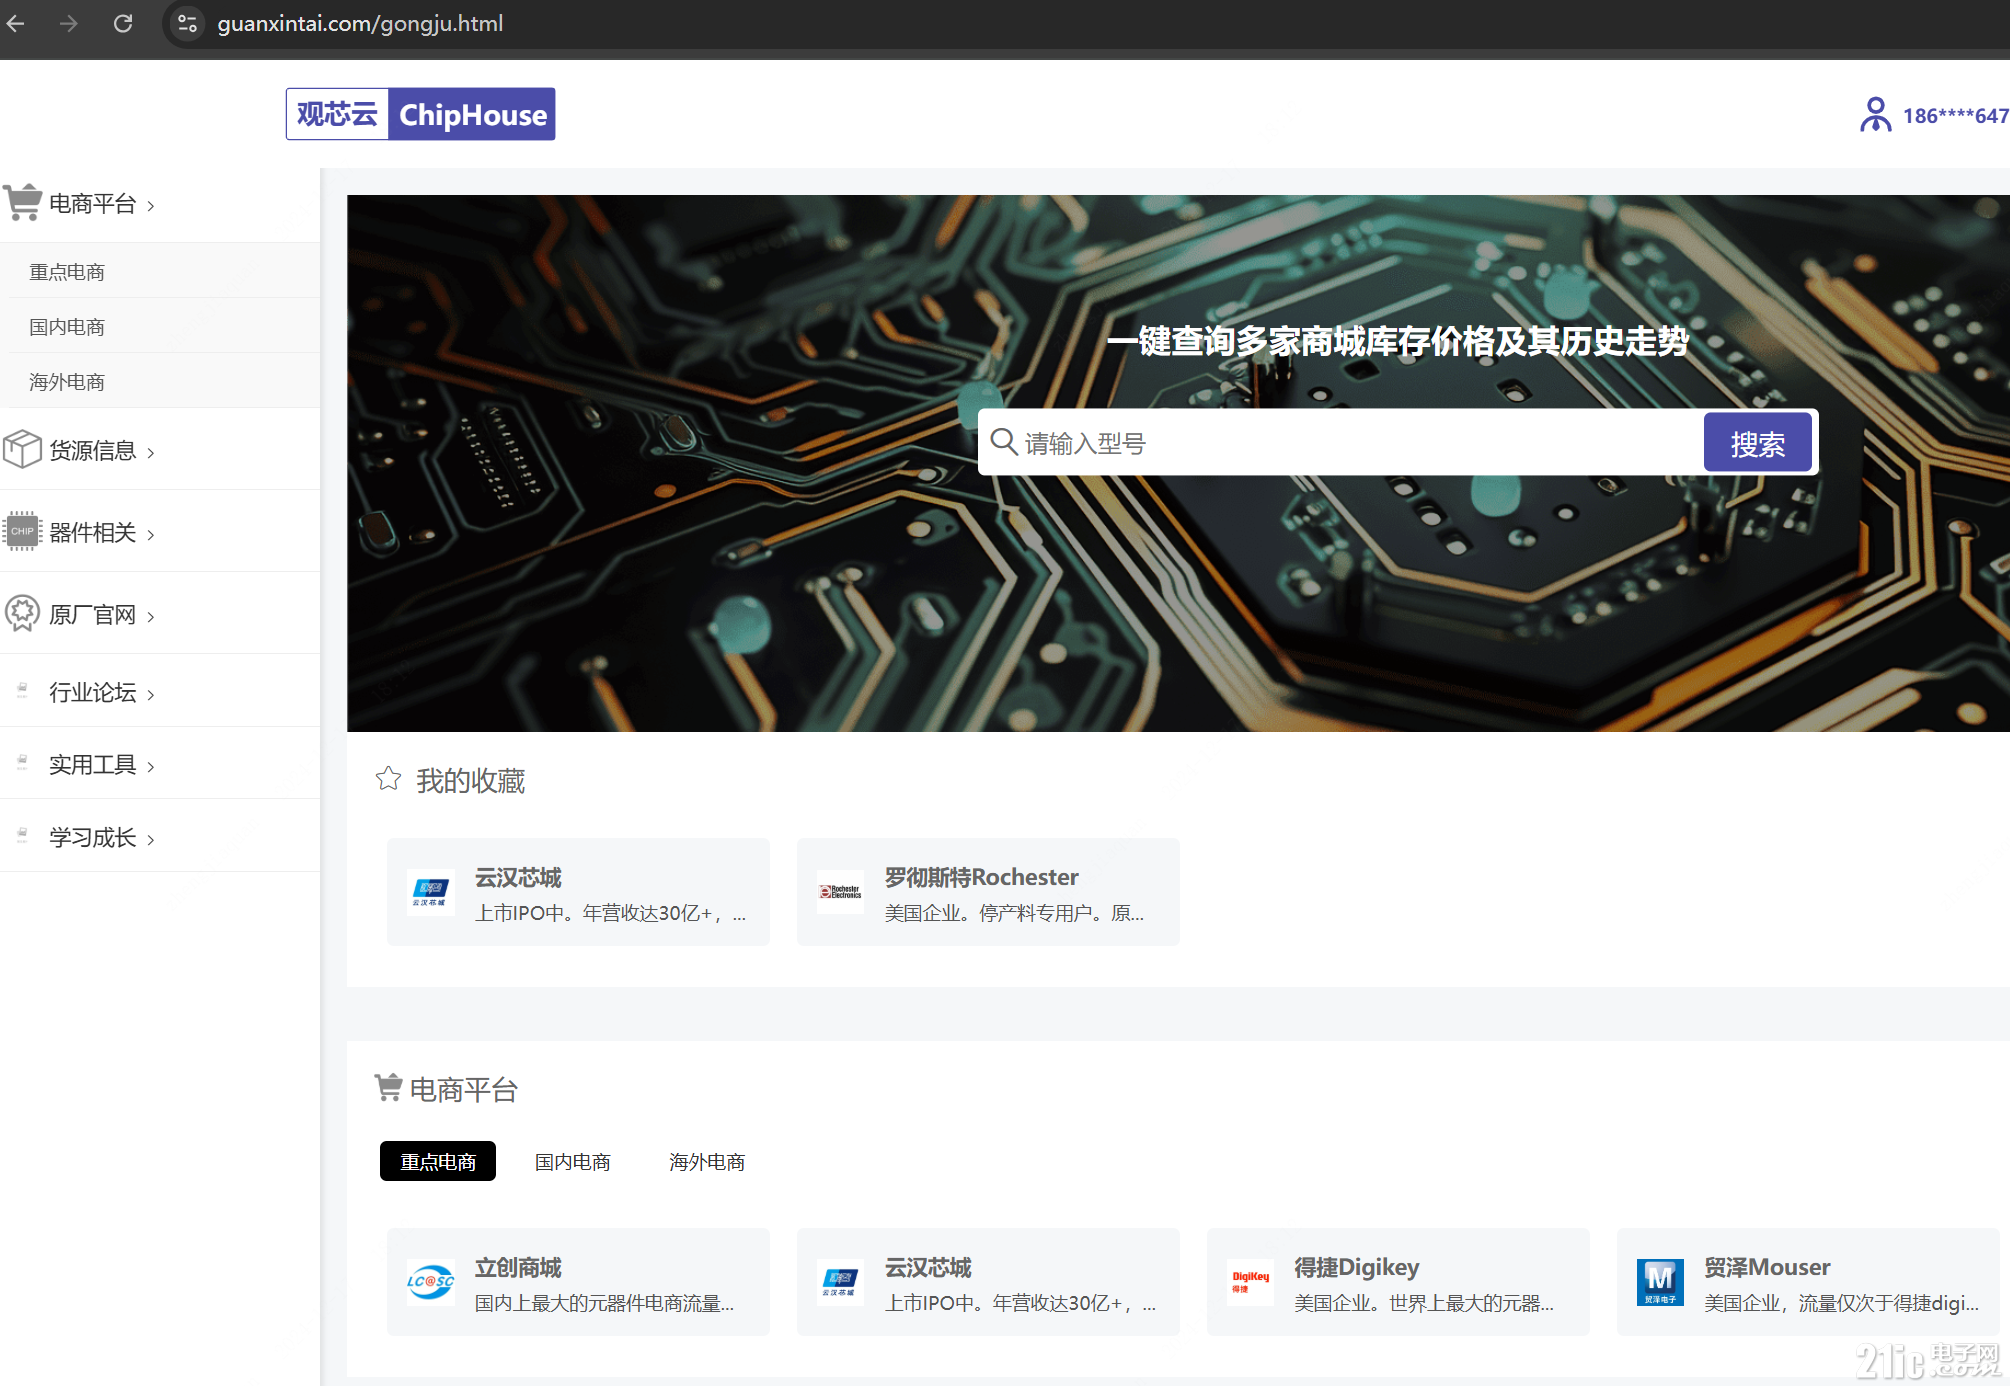Click the 观芯云 ChipHouse logo
Image resolution: width=2010 pixels, height=1386 pixels.
421,114
